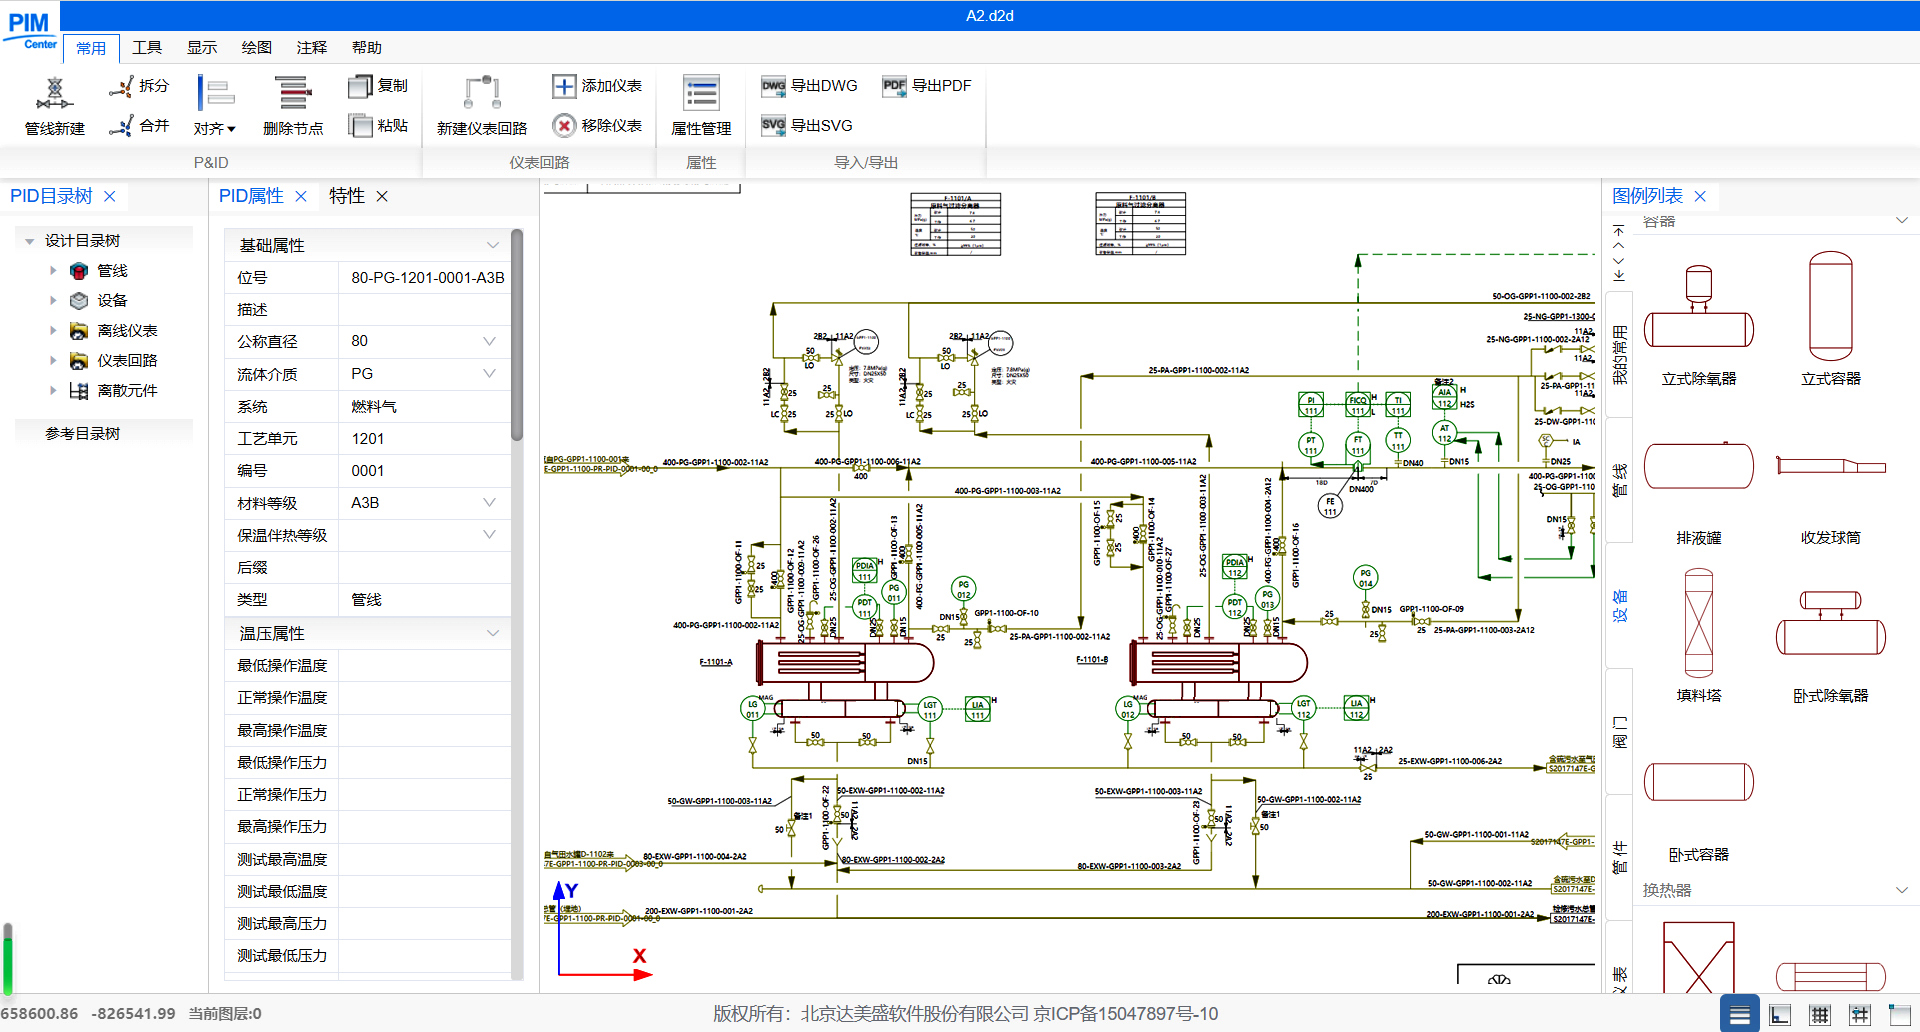Image resolution: width=1920 pixels, height=1032 pixels.
Task: Click the properties panel vertical scrollbar
Action: pyautogui.click(x=517, y=335)
